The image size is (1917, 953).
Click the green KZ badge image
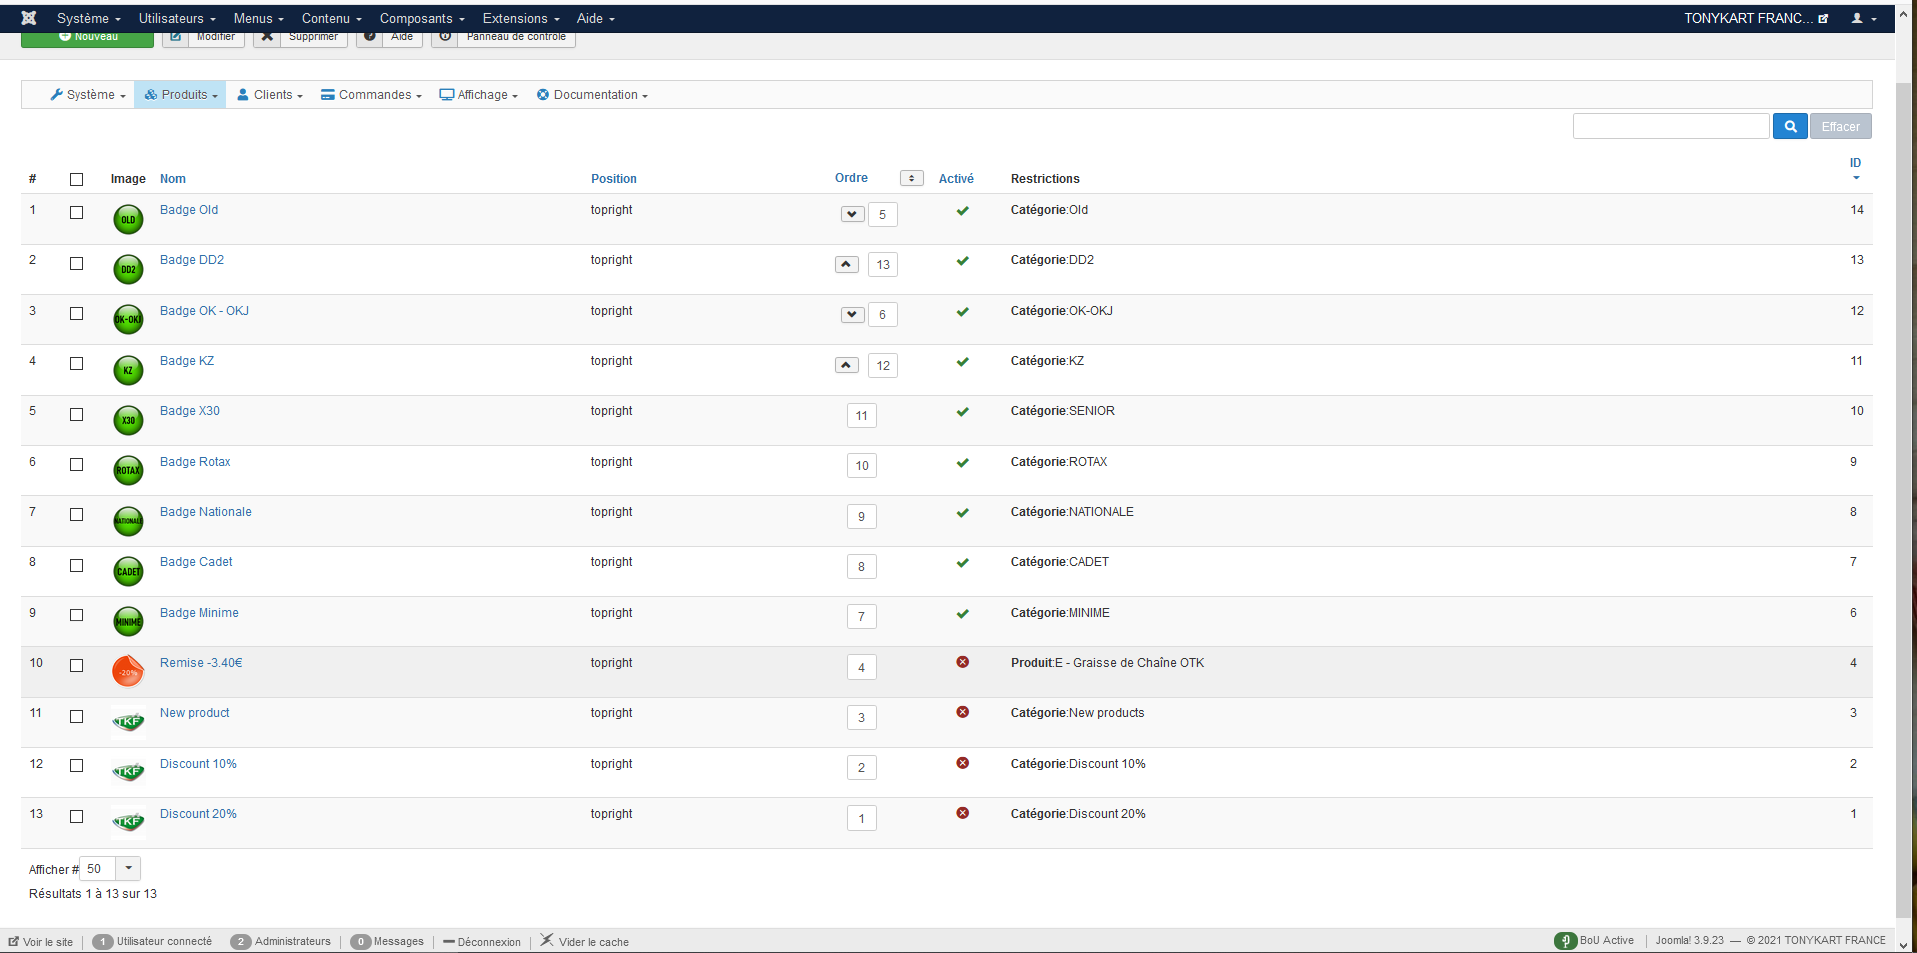128,370
